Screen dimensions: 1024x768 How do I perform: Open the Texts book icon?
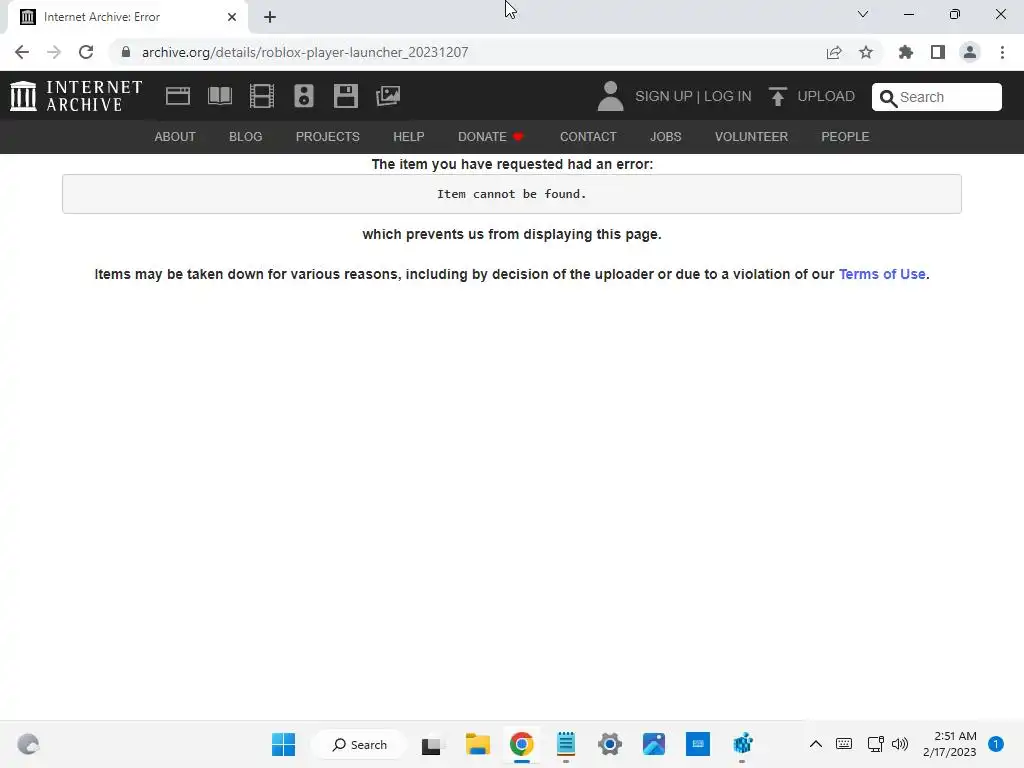tap(219, 96)
